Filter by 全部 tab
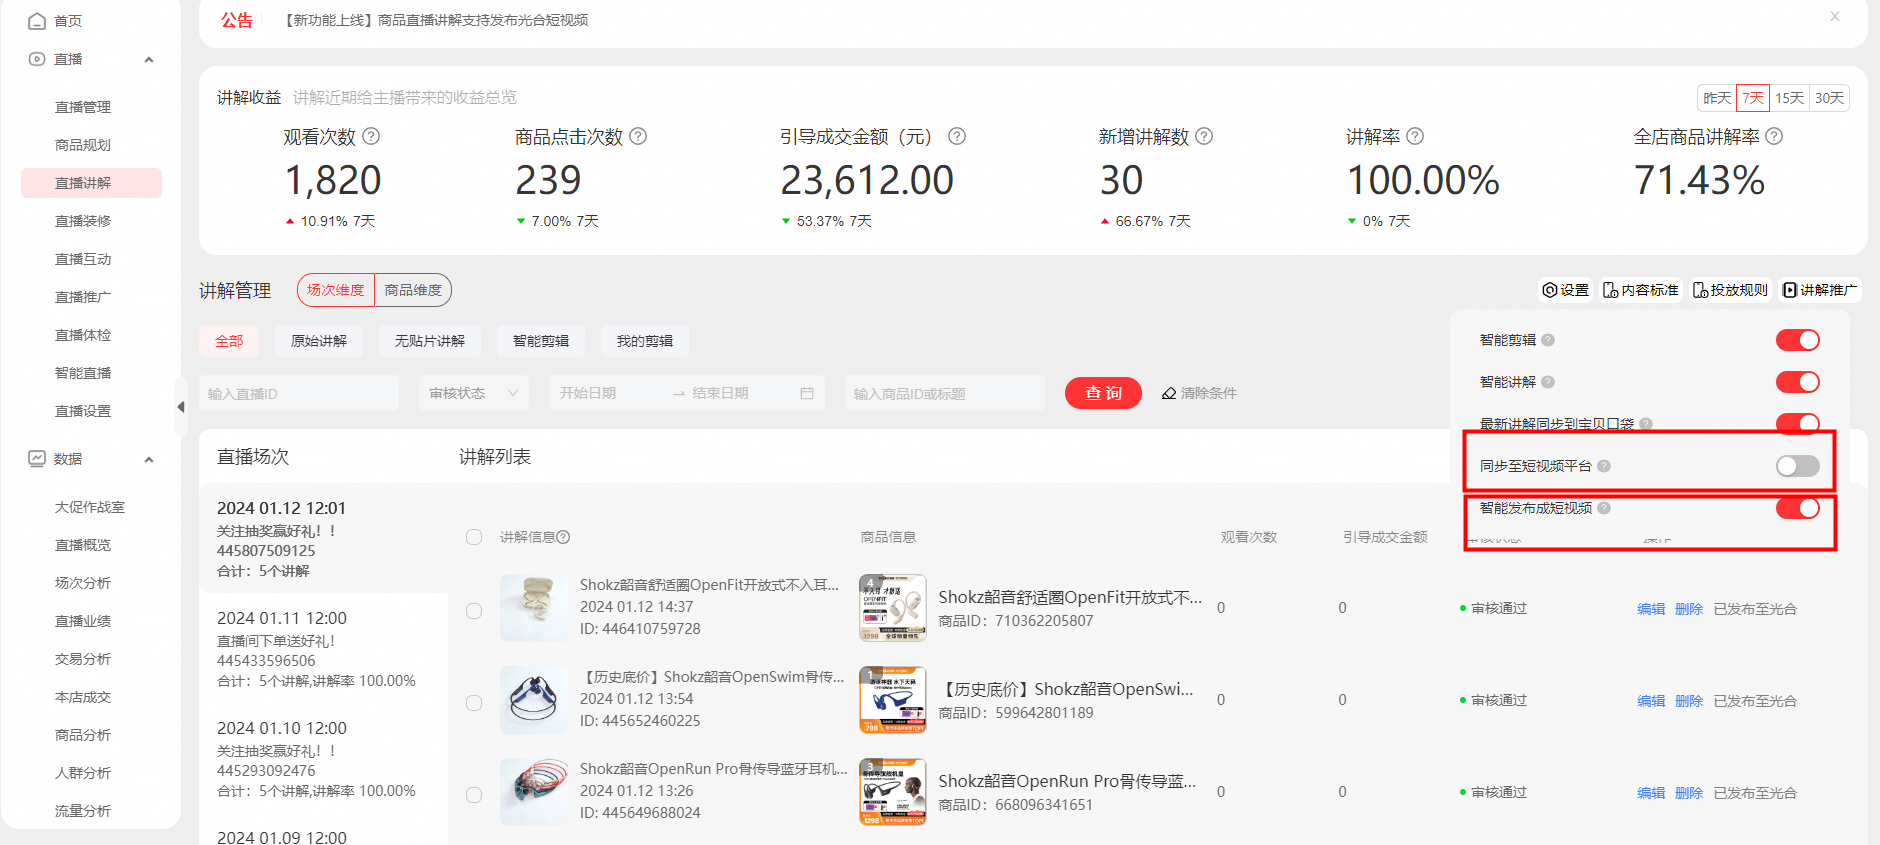The width and height of the screenshot is (1880, 845). click(x=229, y=341)
